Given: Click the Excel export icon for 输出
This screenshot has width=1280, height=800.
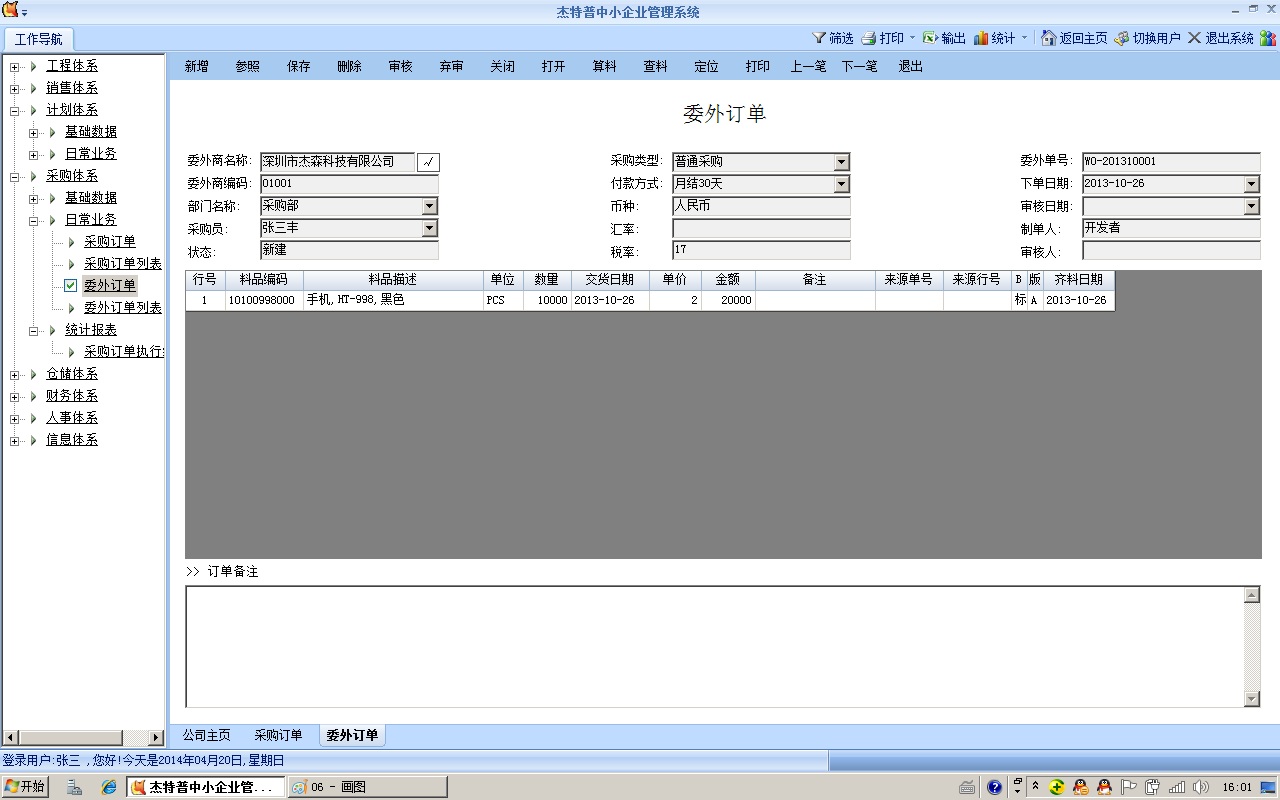Looking at the screenshot, I should (x=930, y=38).
